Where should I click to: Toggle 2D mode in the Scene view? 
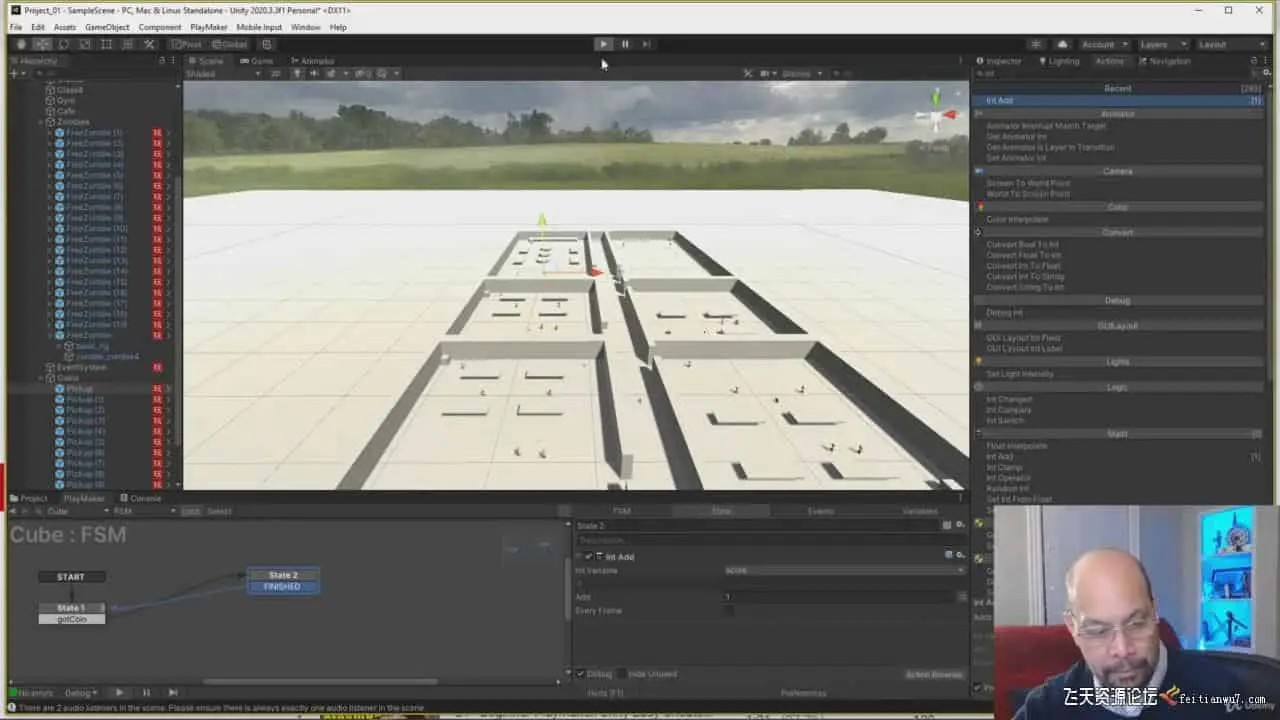[276, 73]
